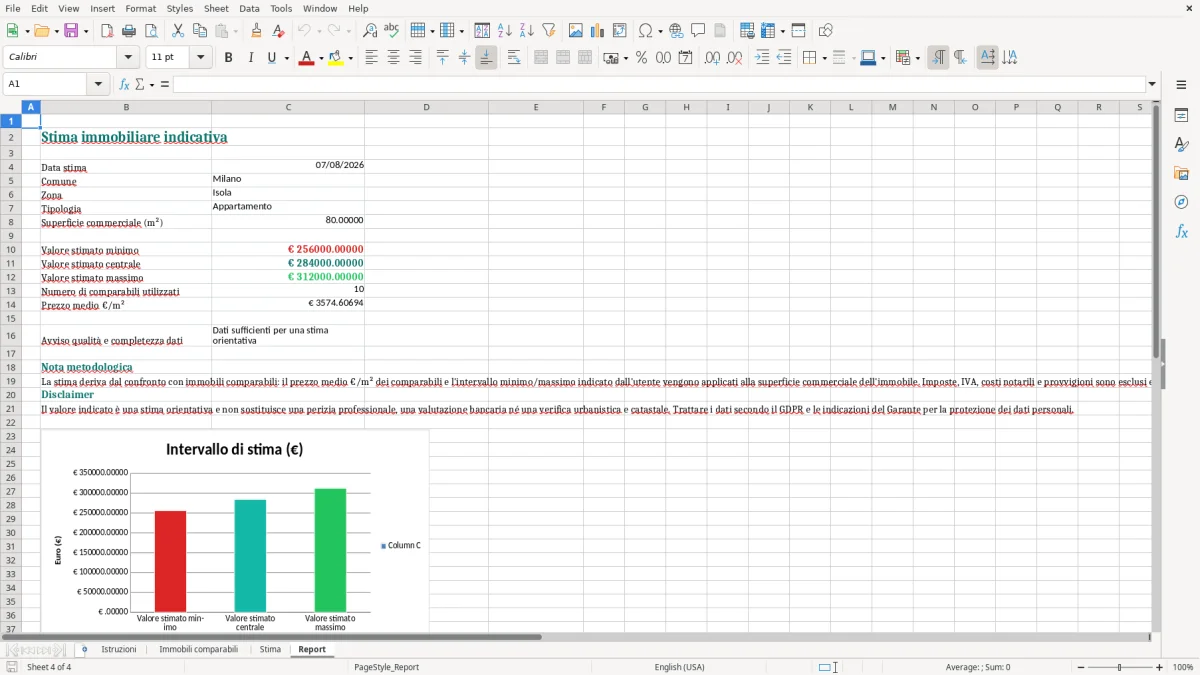1200x675 pixels.
Task: Click the sidebar settings hamburger button
Action: point(1181,85)
